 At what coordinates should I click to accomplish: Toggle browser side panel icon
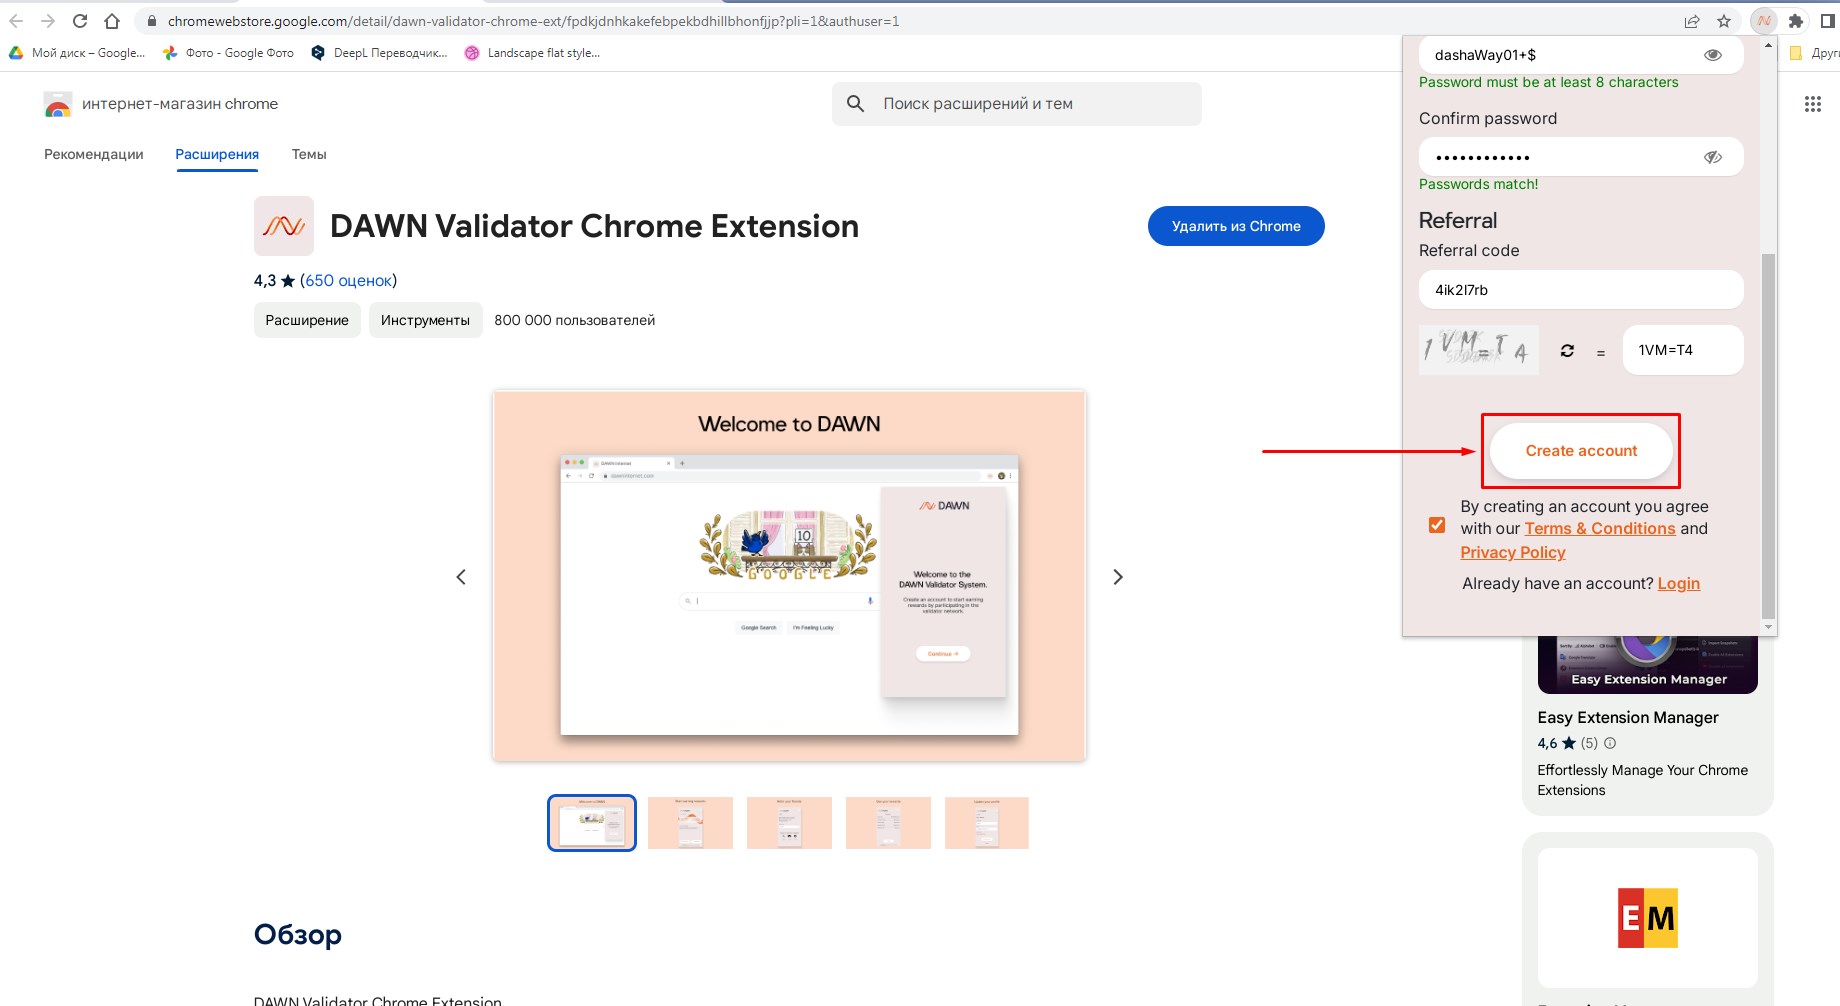click(x=1827, y=21)
